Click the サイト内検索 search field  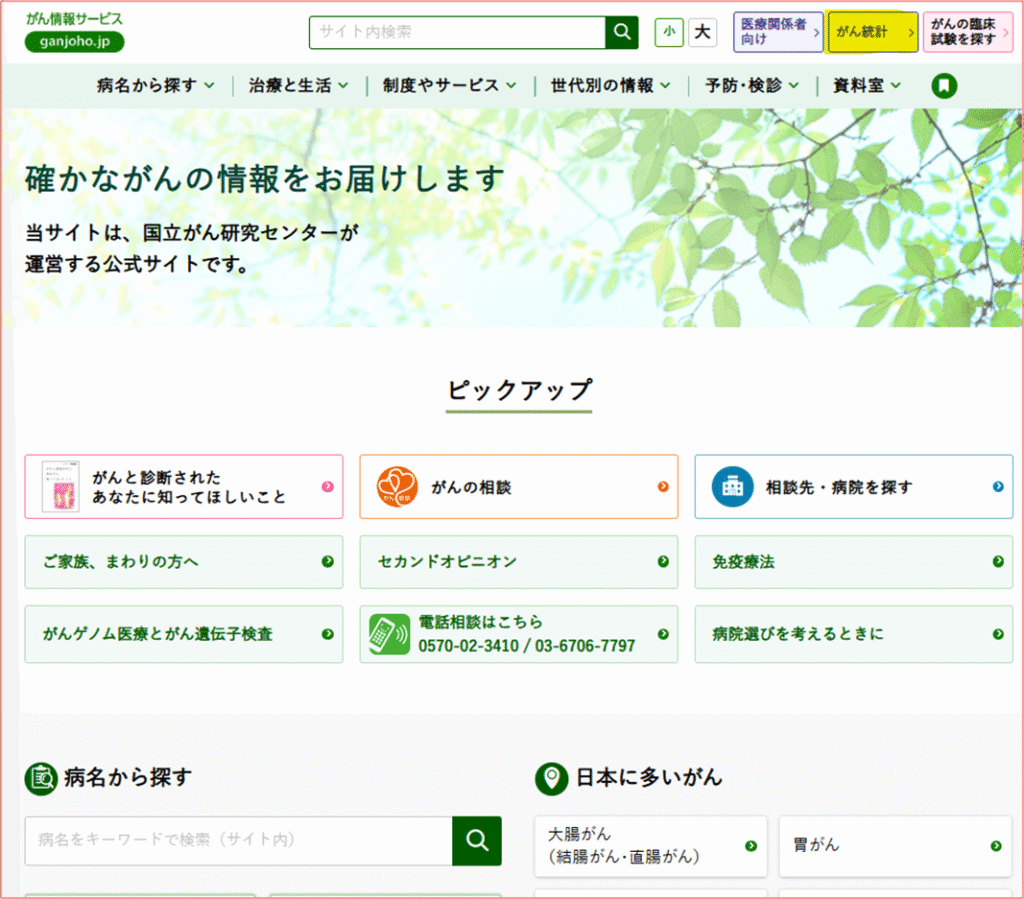[457, 32]
